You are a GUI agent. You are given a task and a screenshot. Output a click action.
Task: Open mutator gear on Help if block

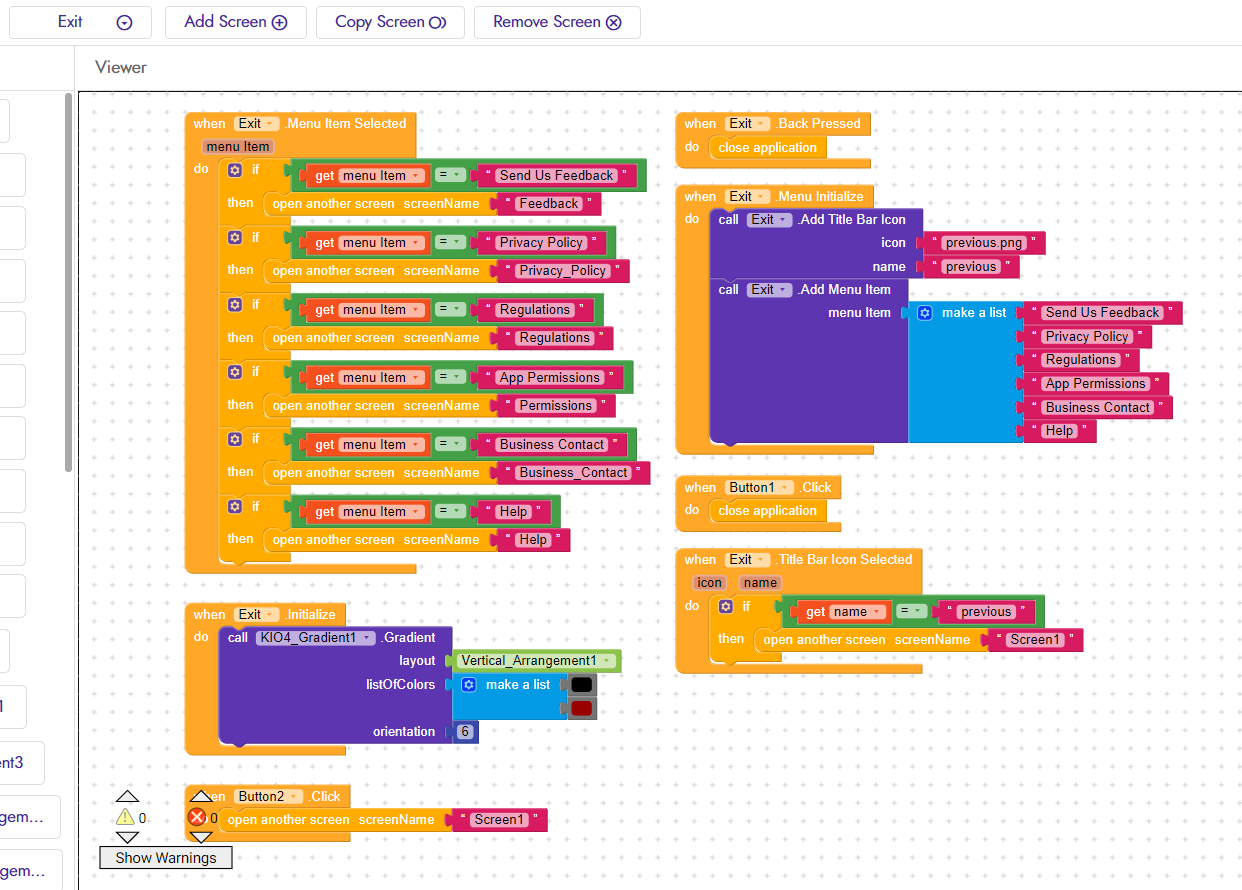click(235, 506)
